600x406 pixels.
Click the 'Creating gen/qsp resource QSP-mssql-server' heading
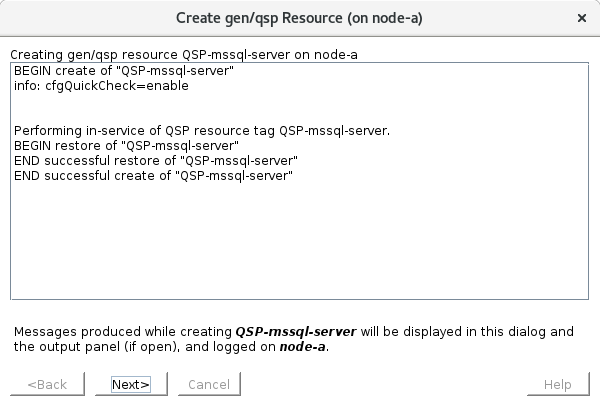tap(184, 55)
